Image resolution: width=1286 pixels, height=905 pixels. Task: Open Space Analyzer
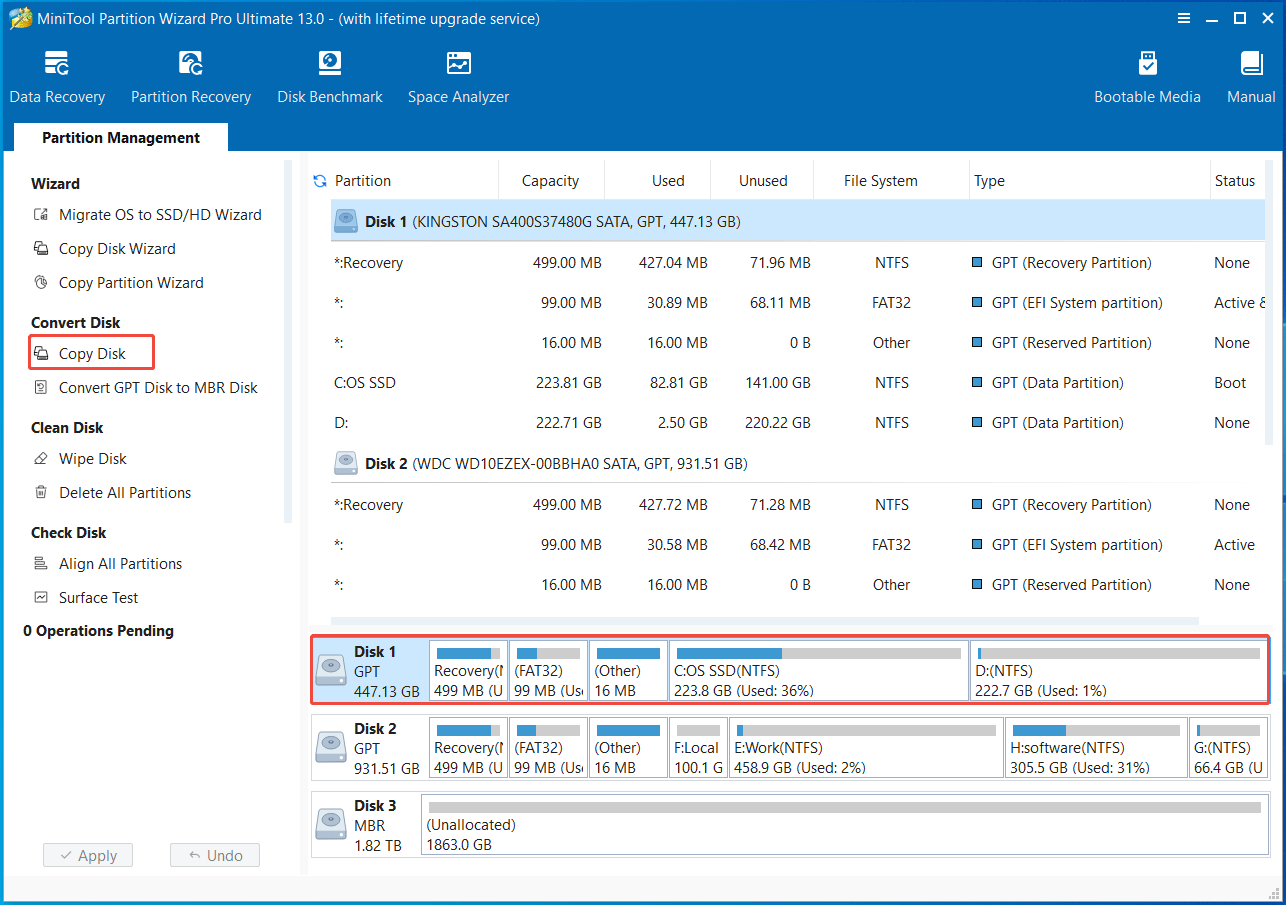click(x=458, y=75)
